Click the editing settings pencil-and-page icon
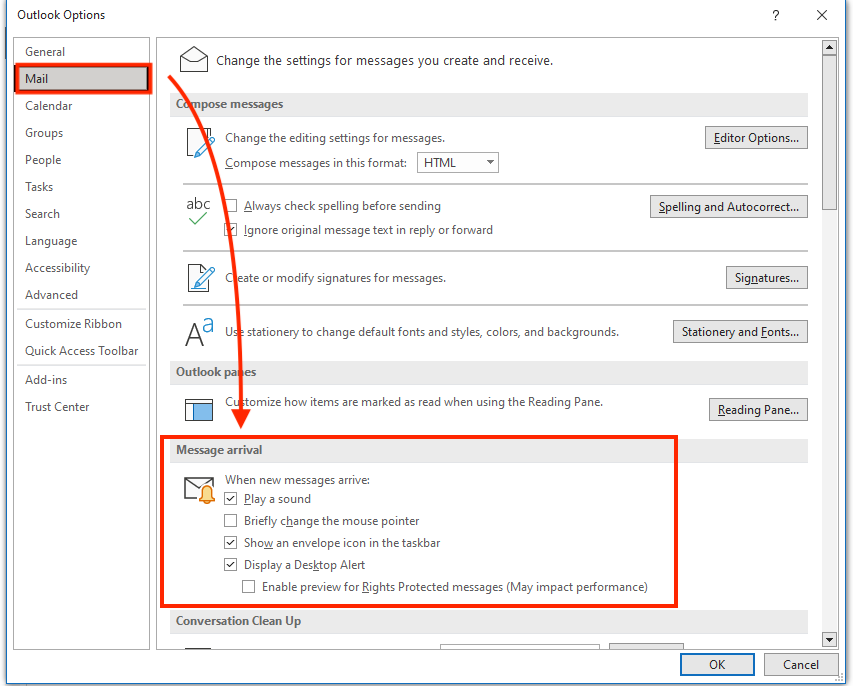 click(200, 143)
